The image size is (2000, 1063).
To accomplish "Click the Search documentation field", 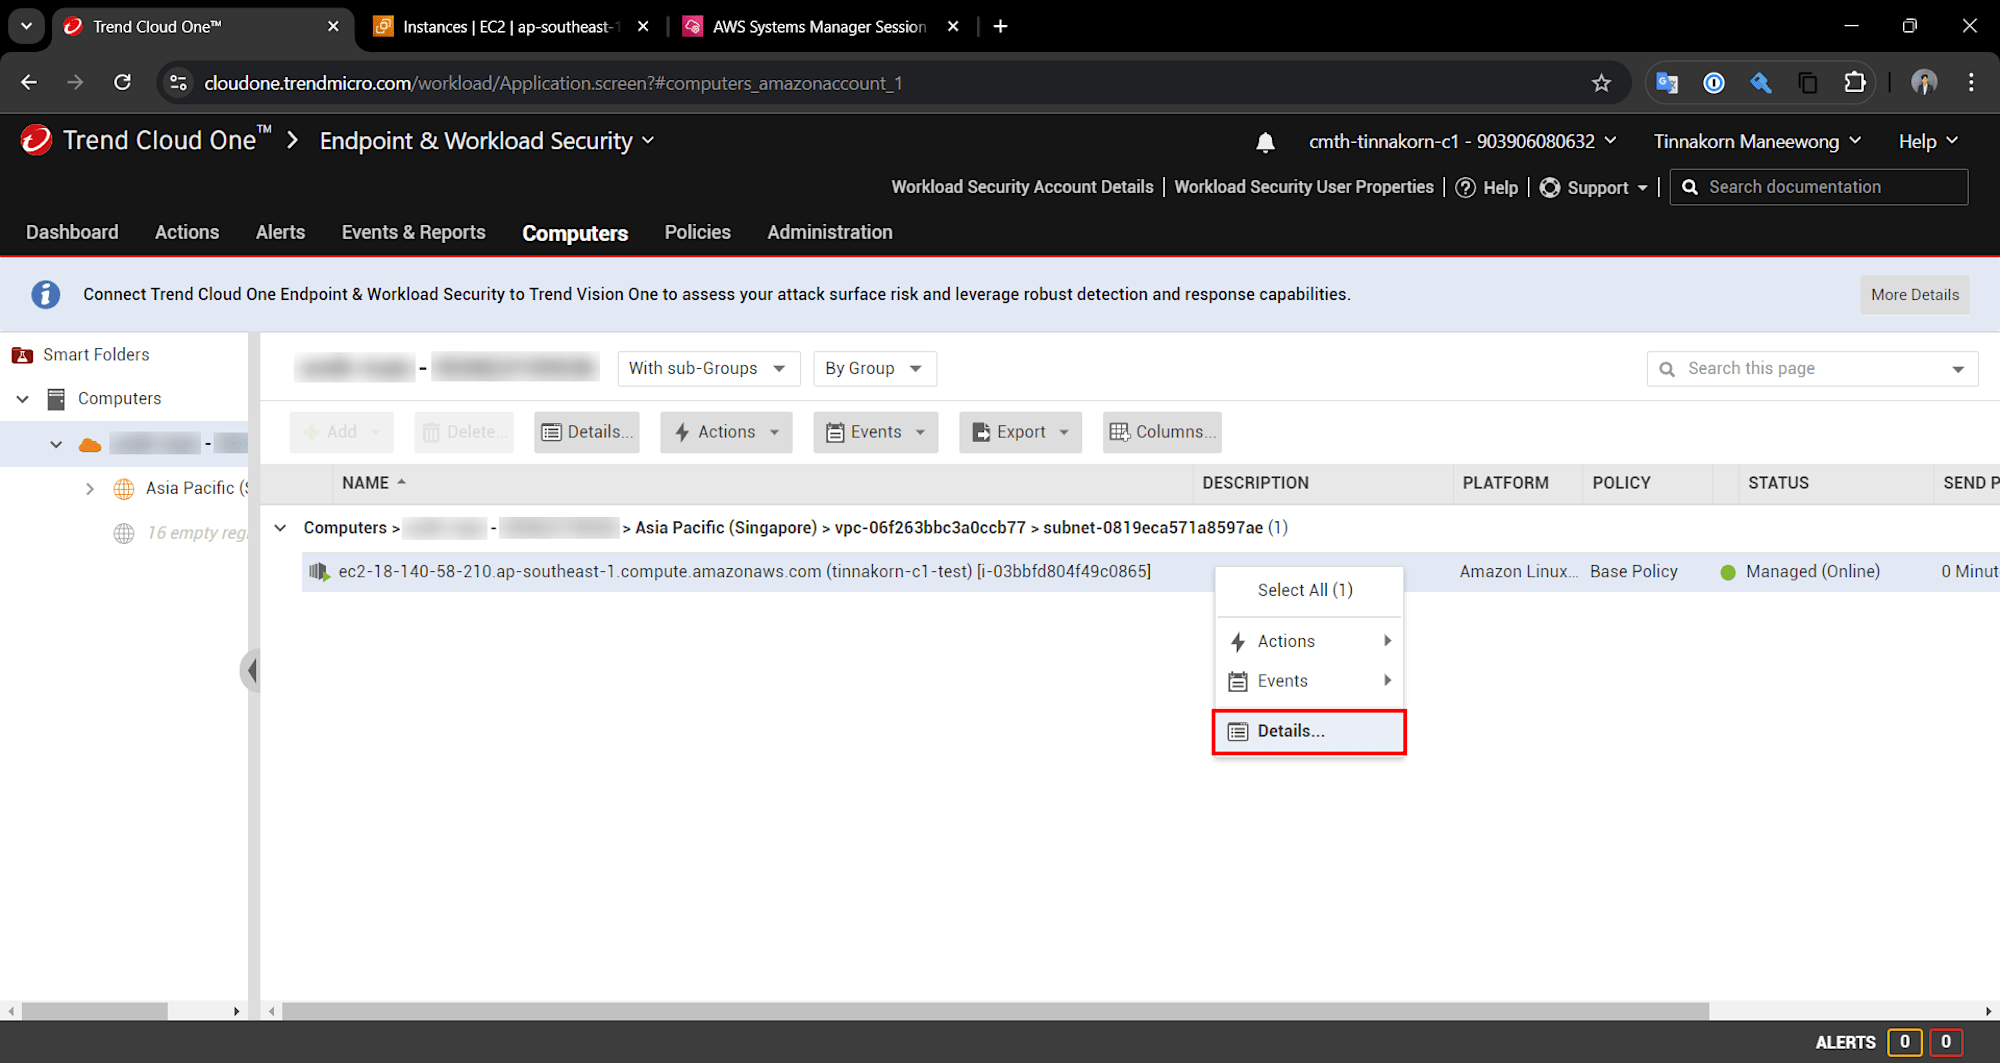I will pos(1819,187).
